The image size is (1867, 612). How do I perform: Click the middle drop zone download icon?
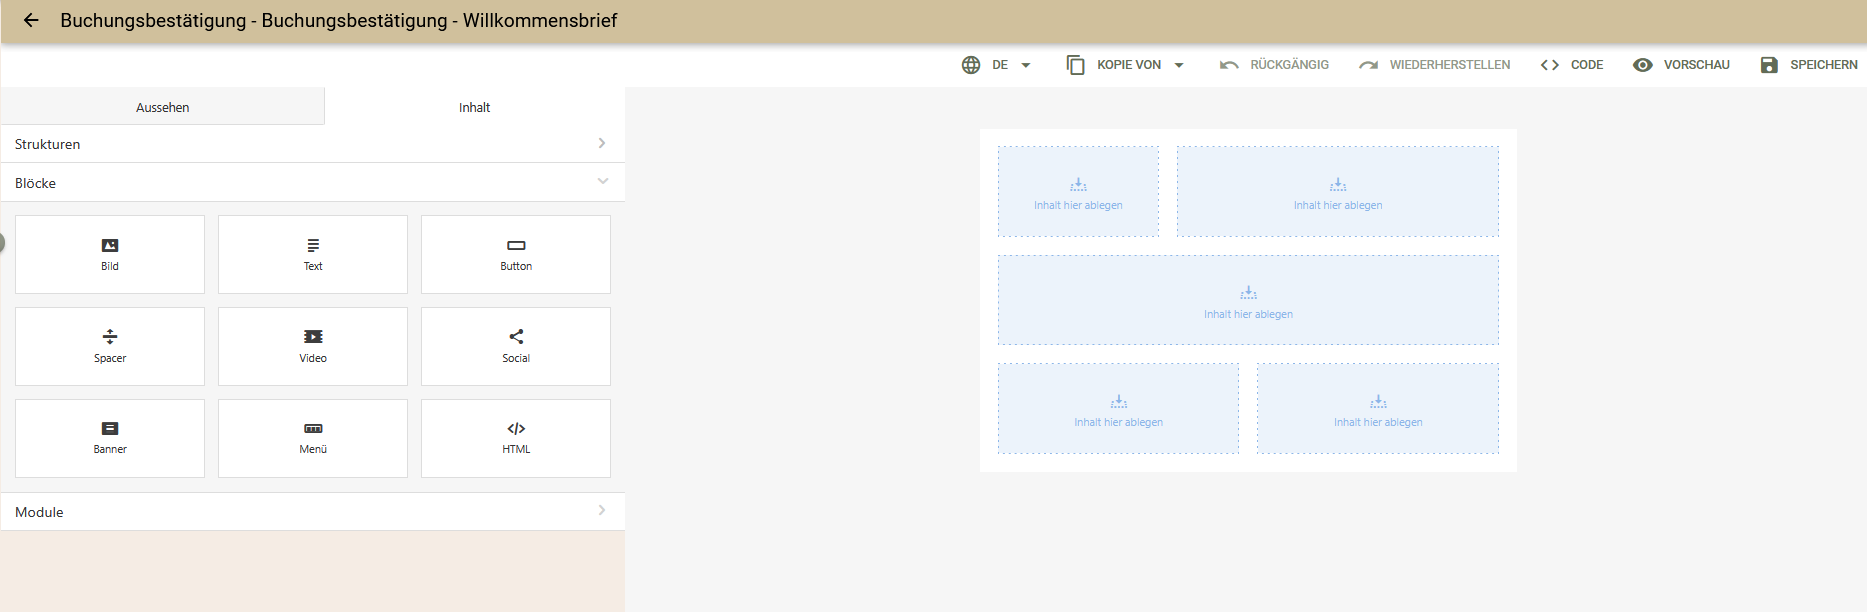(x=1249, y=293)
